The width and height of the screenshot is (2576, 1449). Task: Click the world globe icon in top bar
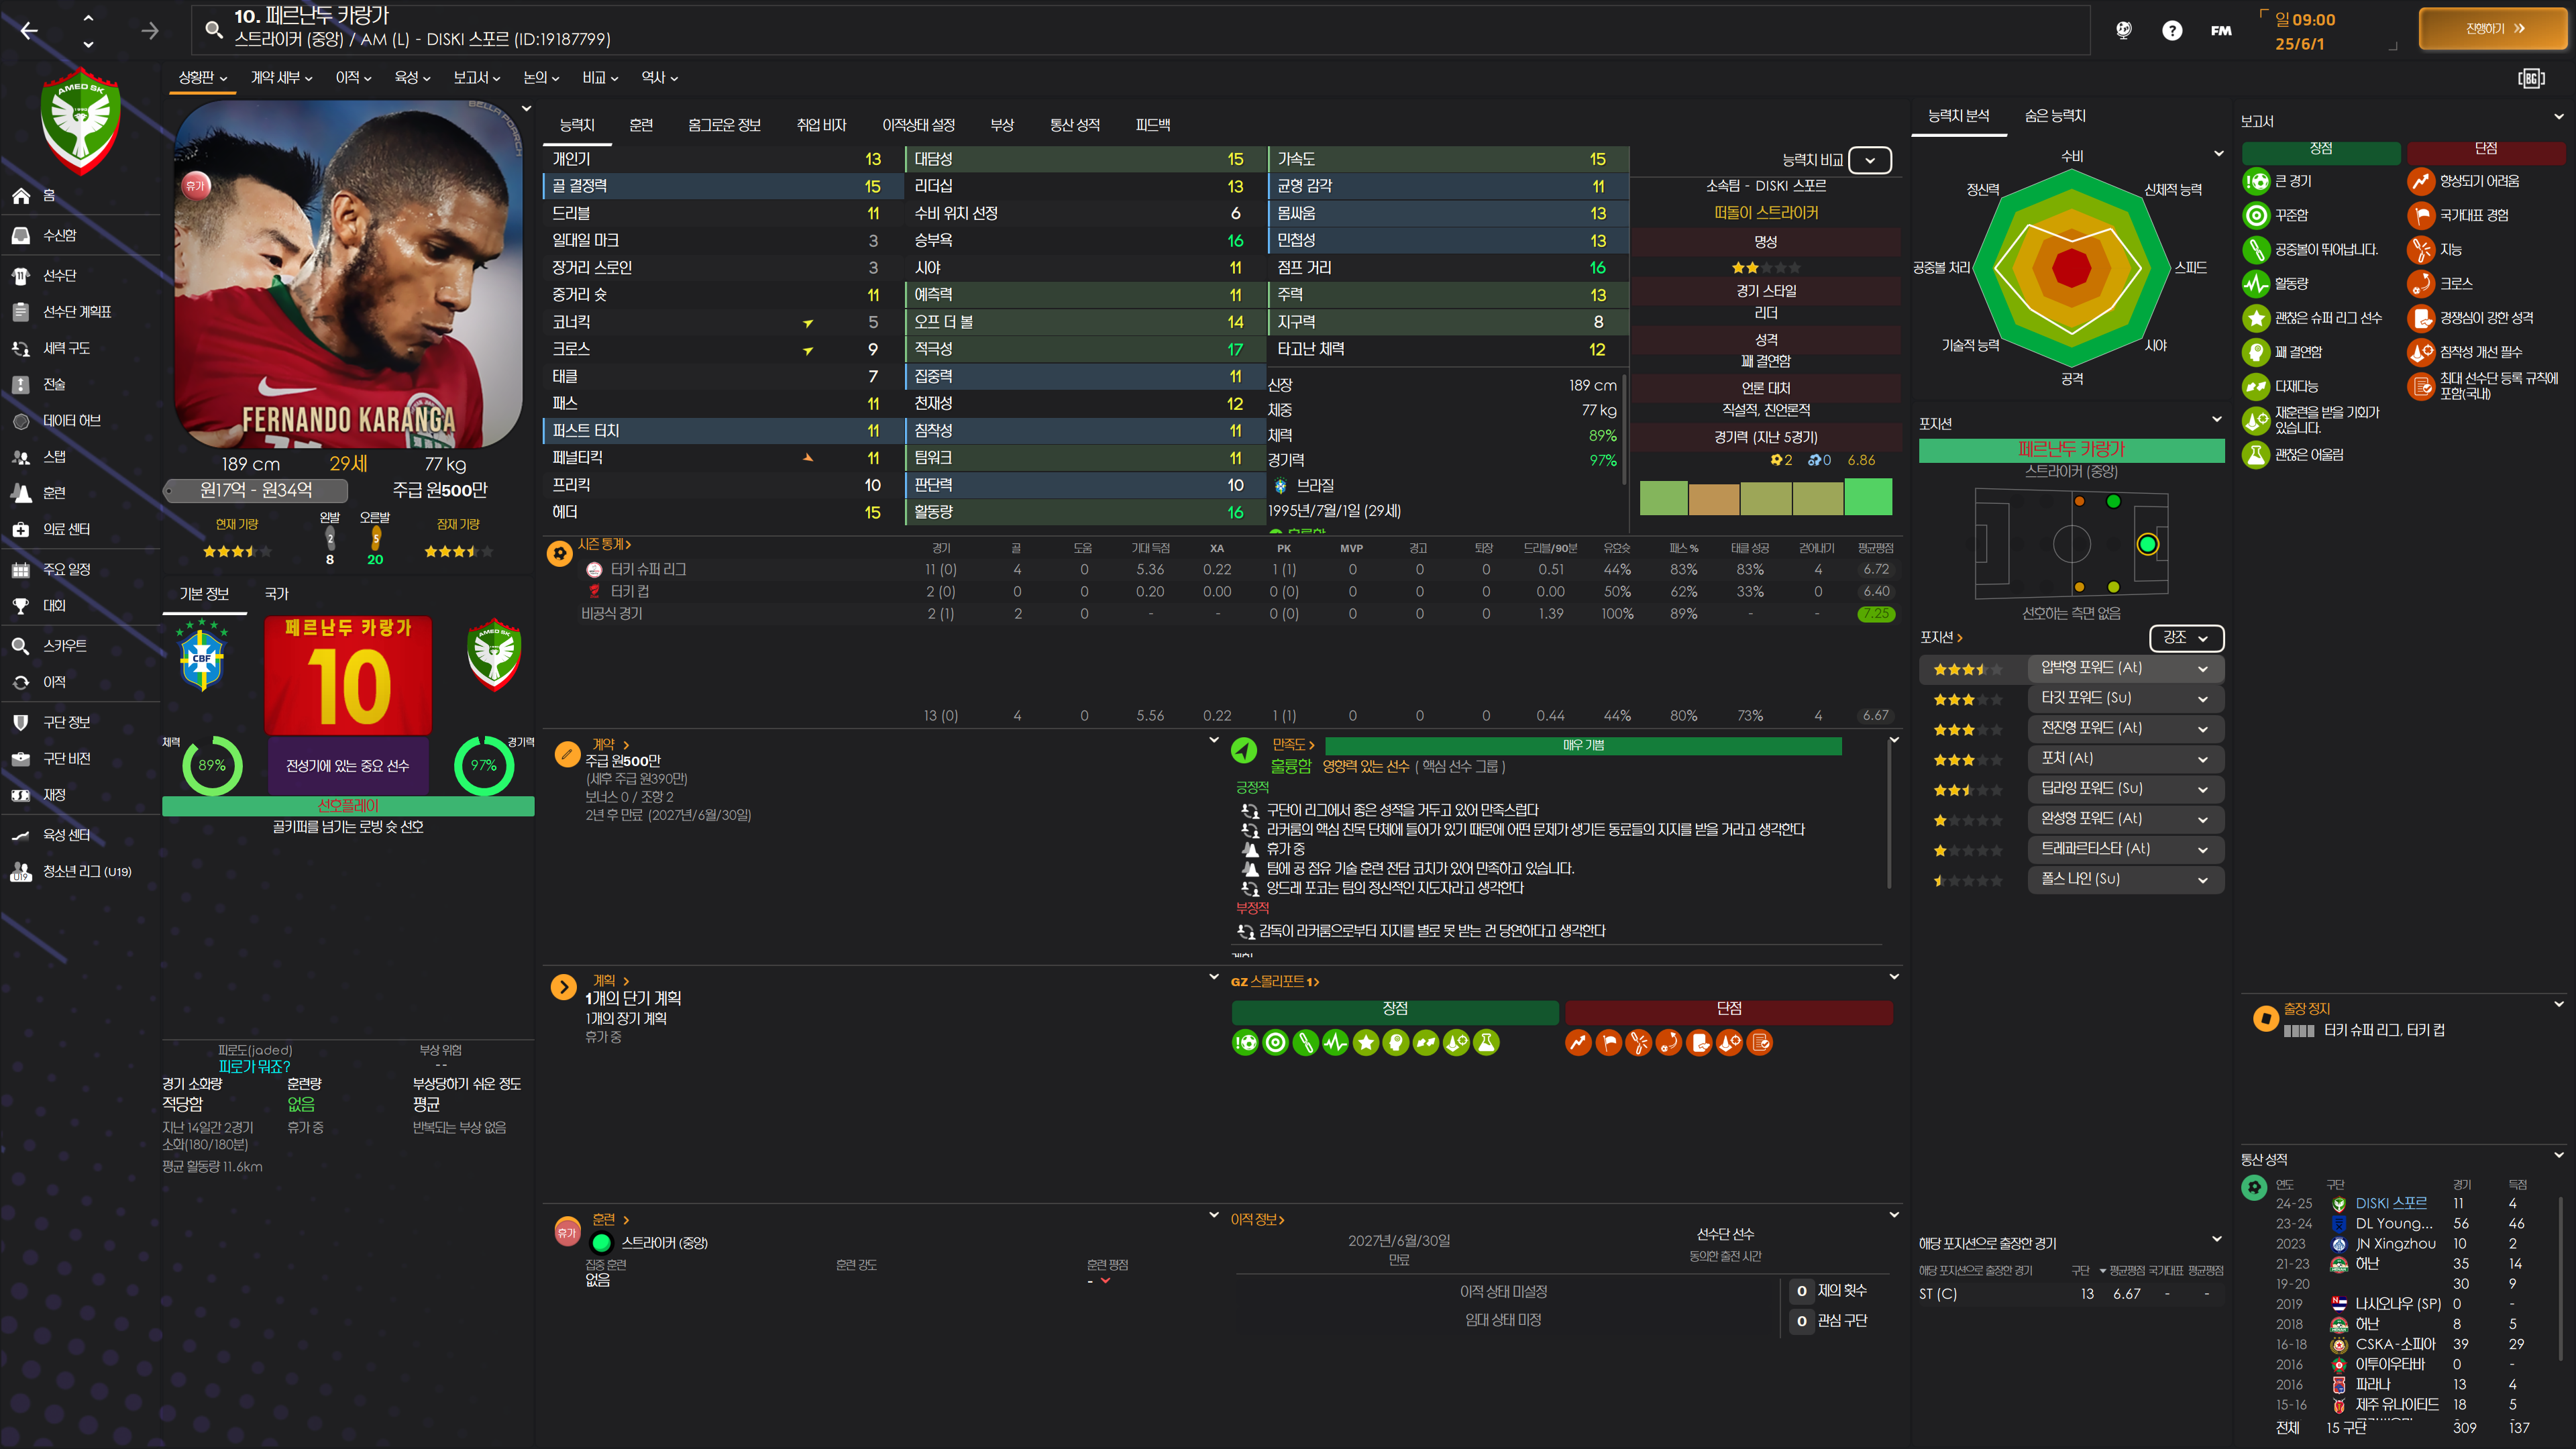pos(2123,31)
